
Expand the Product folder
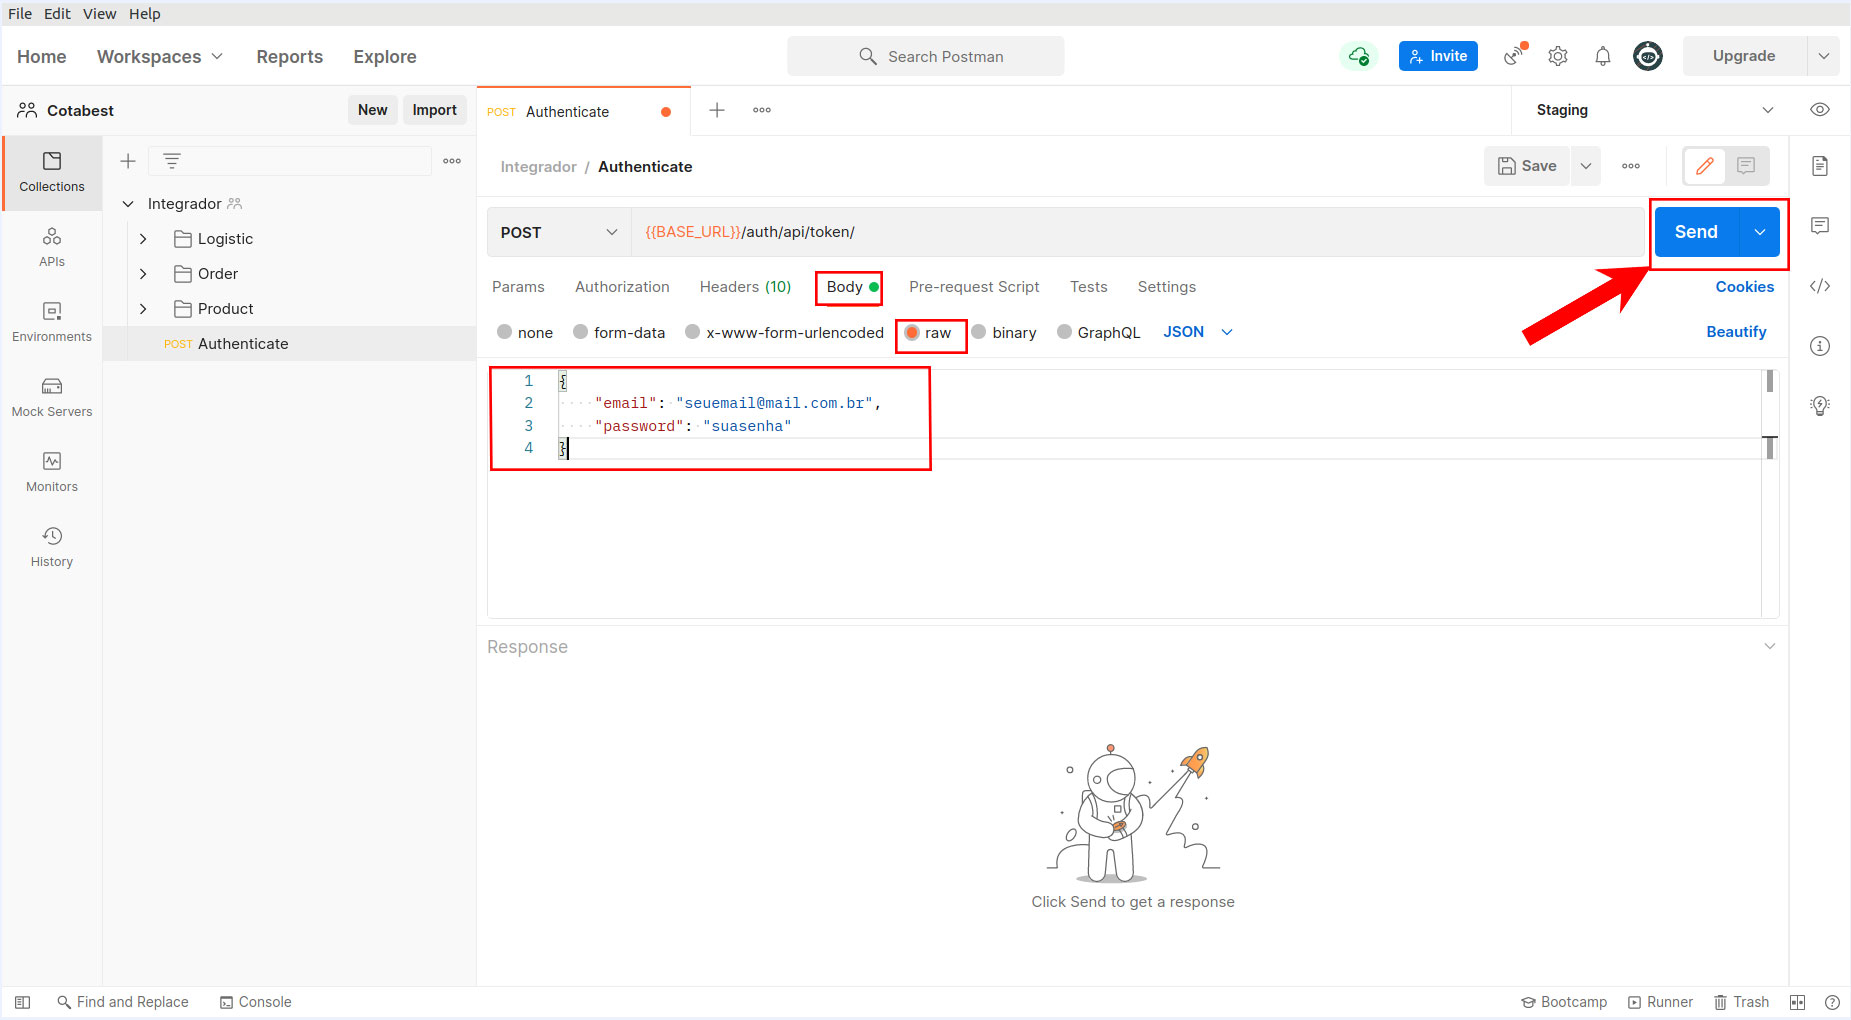pos(143,309)
